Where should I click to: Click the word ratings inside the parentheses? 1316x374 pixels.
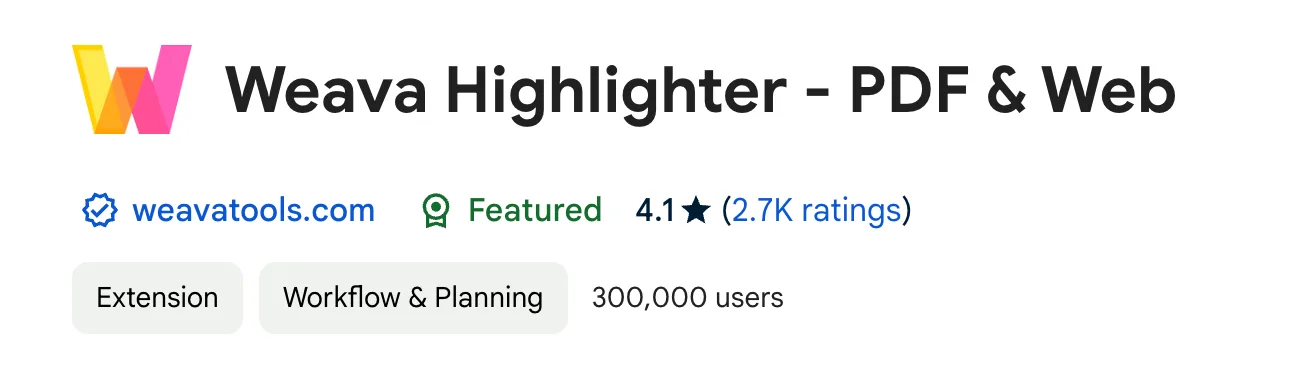(x=852, y=211)
